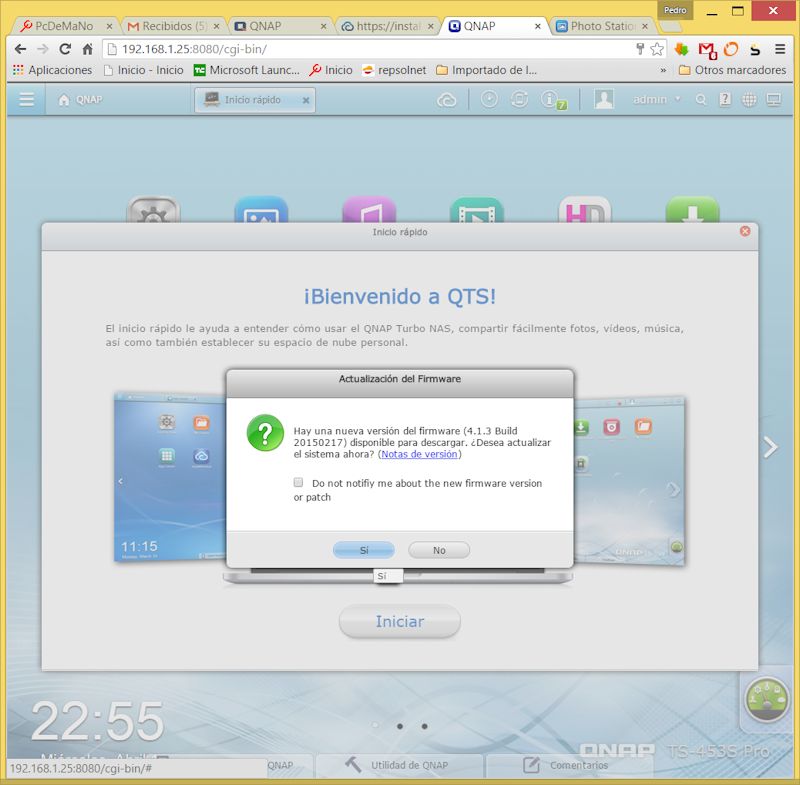
Task: Open the Aplicaciones bookmarks shortcut
Action: pos(52,70)
